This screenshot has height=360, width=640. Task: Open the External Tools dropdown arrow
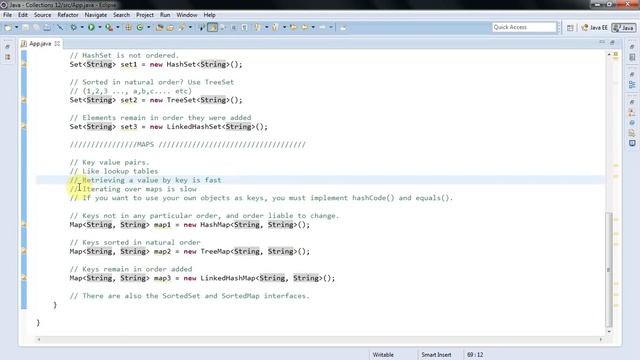(x=118, y=27)
